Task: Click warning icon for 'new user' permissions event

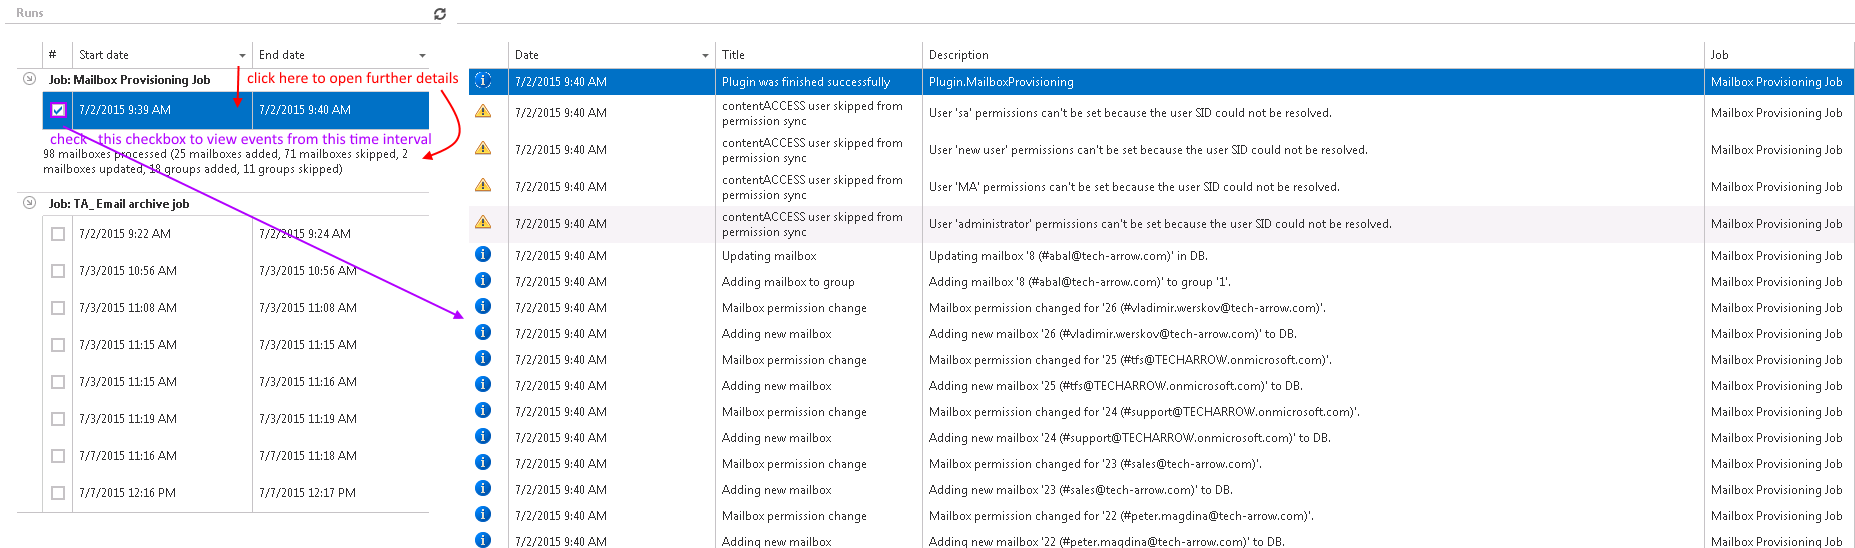Action: click(x=483, y=149)
